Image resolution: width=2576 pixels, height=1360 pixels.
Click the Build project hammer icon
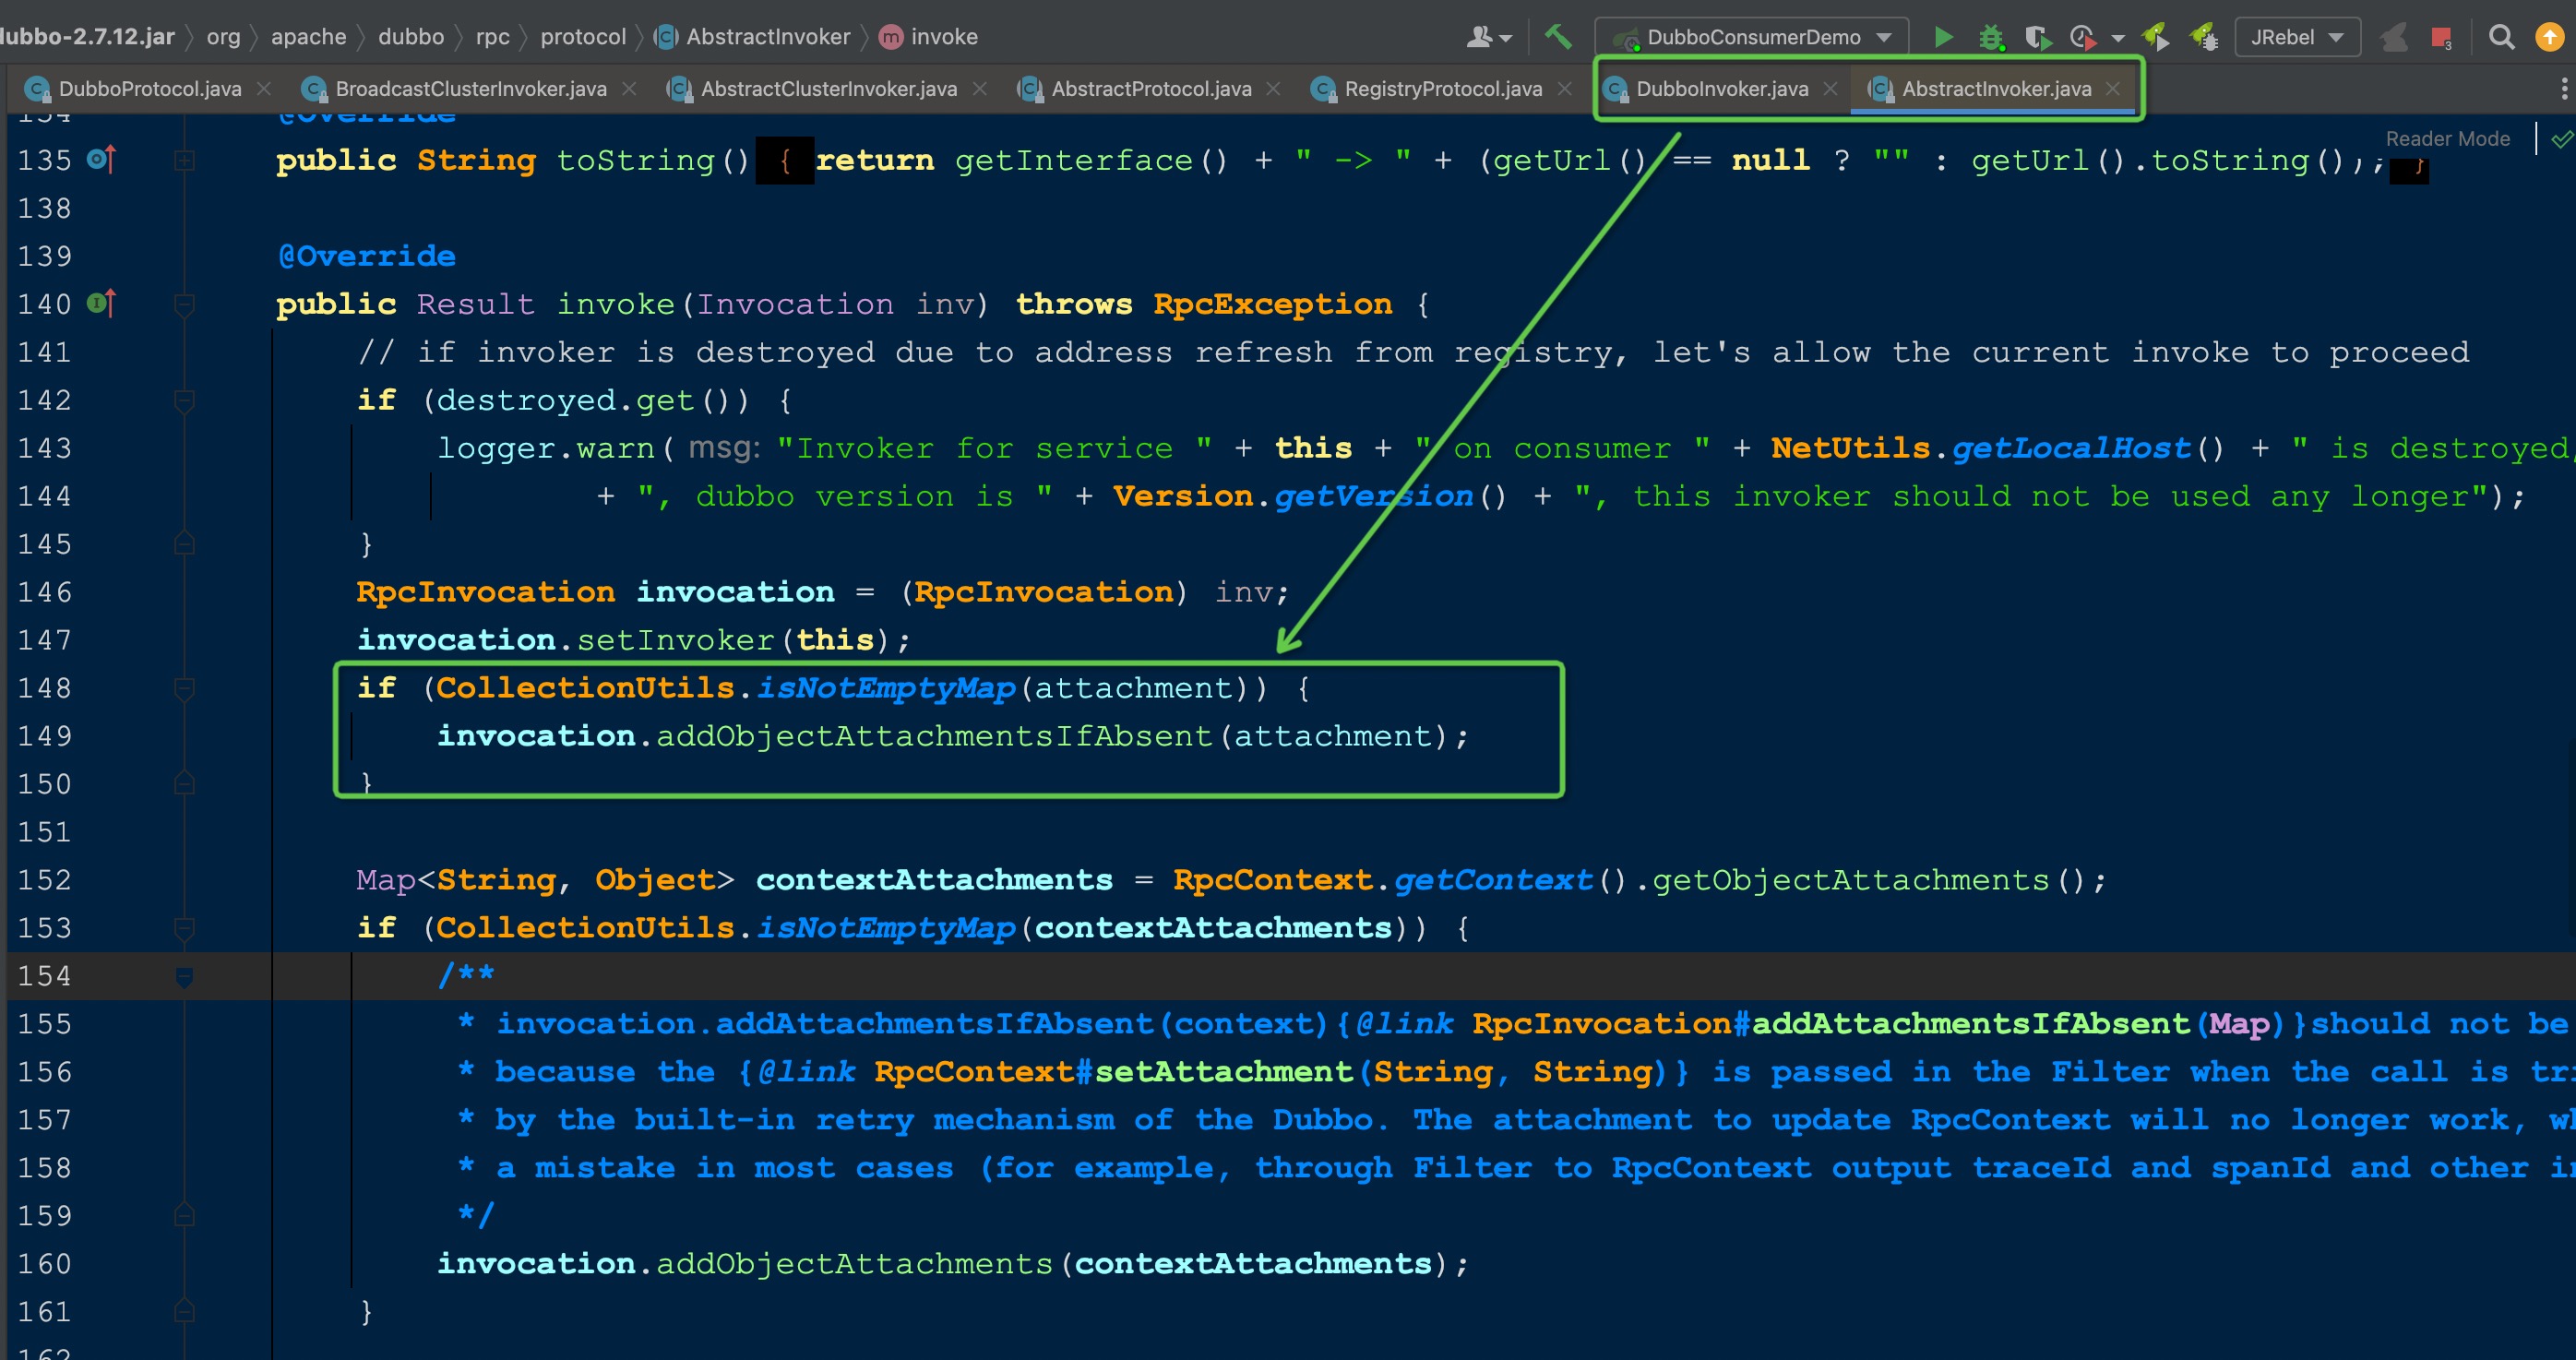coord(1558,37)
